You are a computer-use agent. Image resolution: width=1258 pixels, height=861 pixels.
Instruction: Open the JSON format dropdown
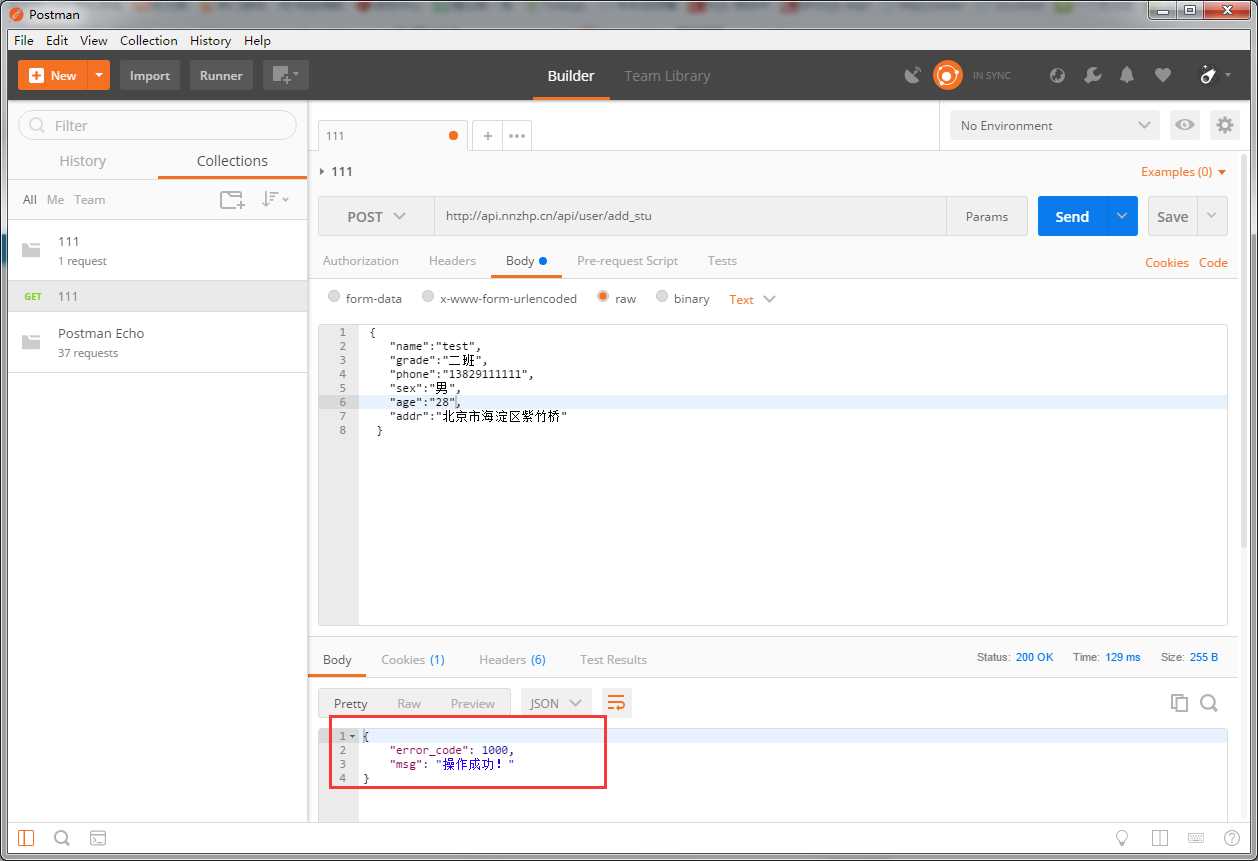556,704
